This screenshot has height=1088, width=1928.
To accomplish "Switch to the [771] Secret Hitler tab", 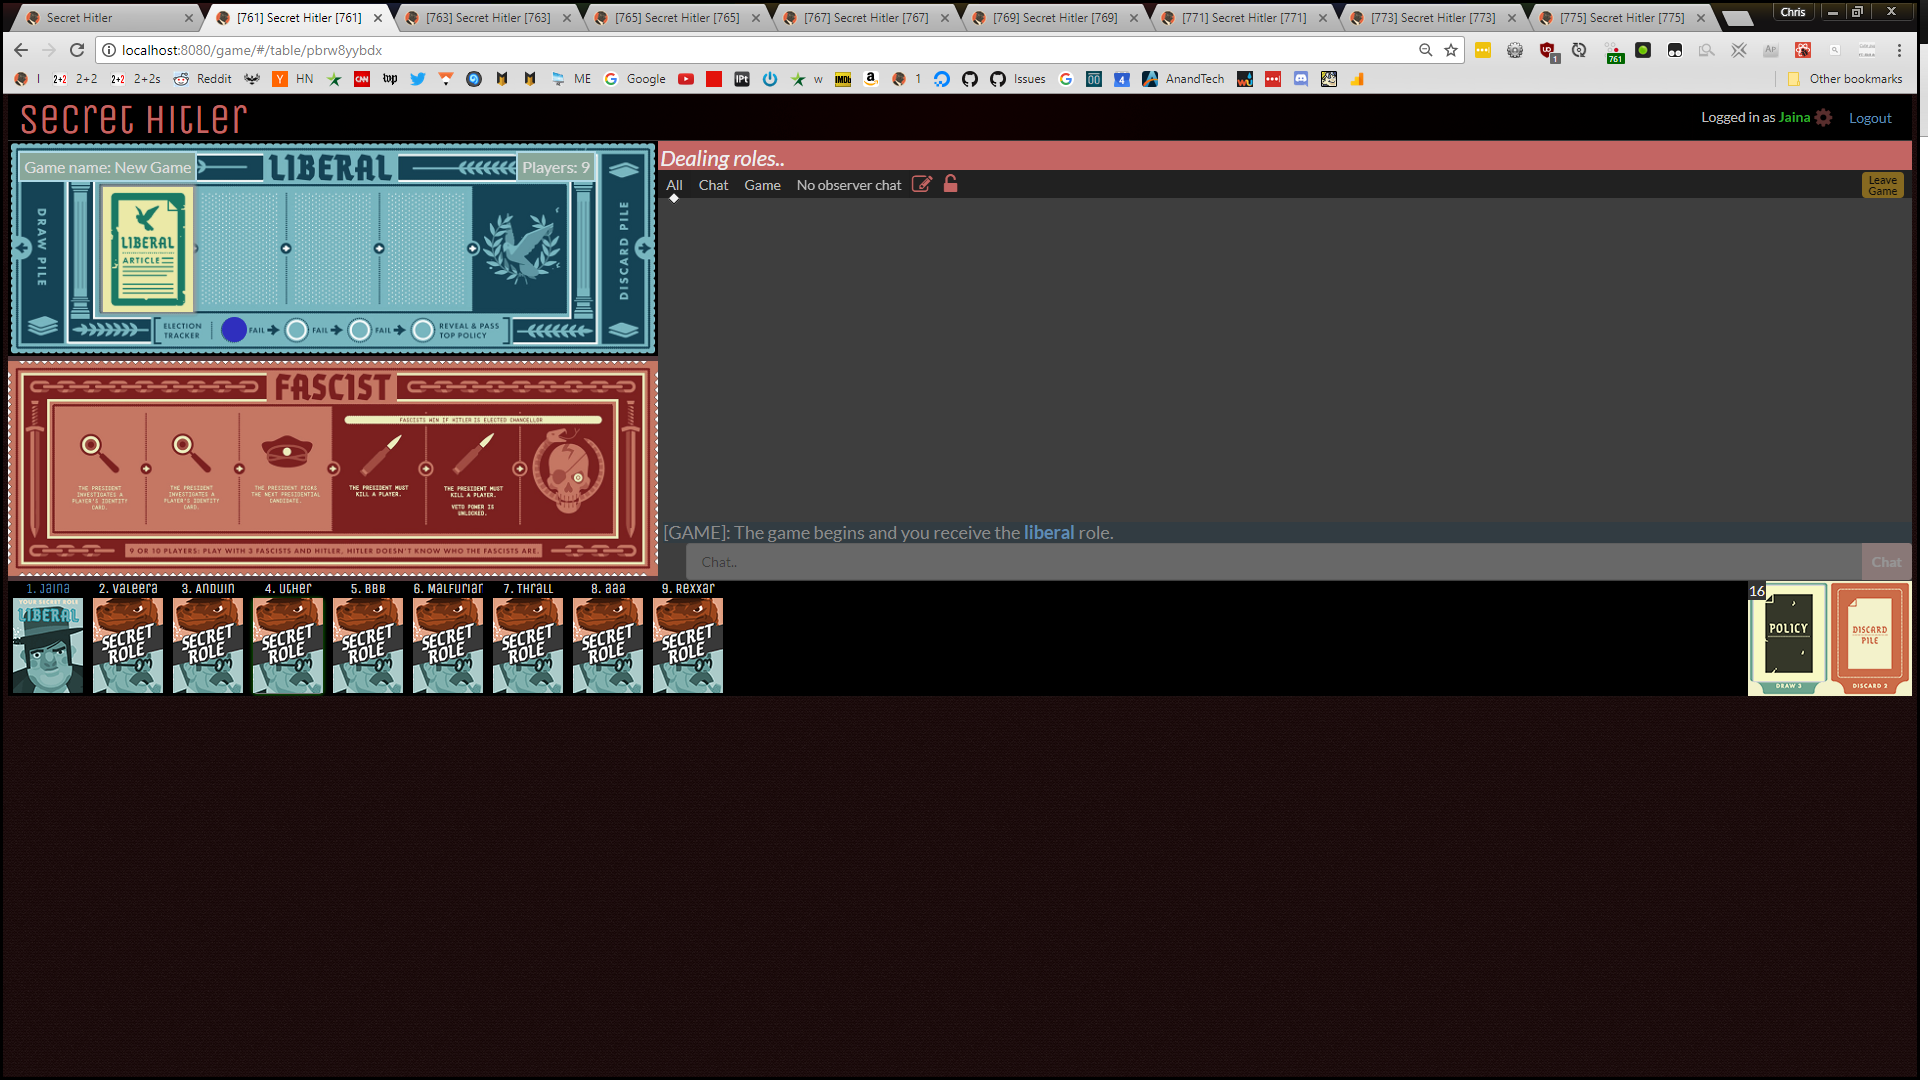I will (x=1244, y=18).
